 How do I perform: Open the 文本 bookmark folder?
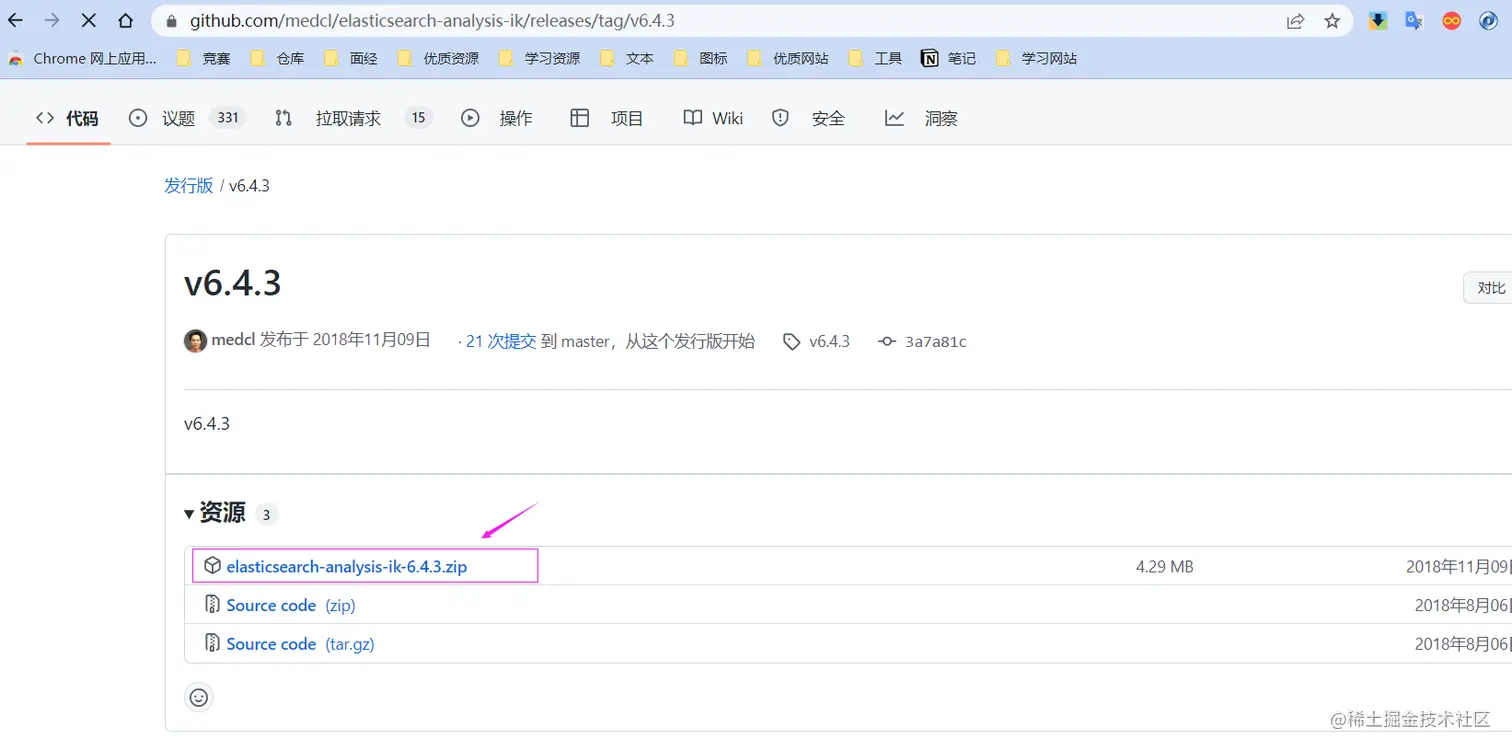626,59
